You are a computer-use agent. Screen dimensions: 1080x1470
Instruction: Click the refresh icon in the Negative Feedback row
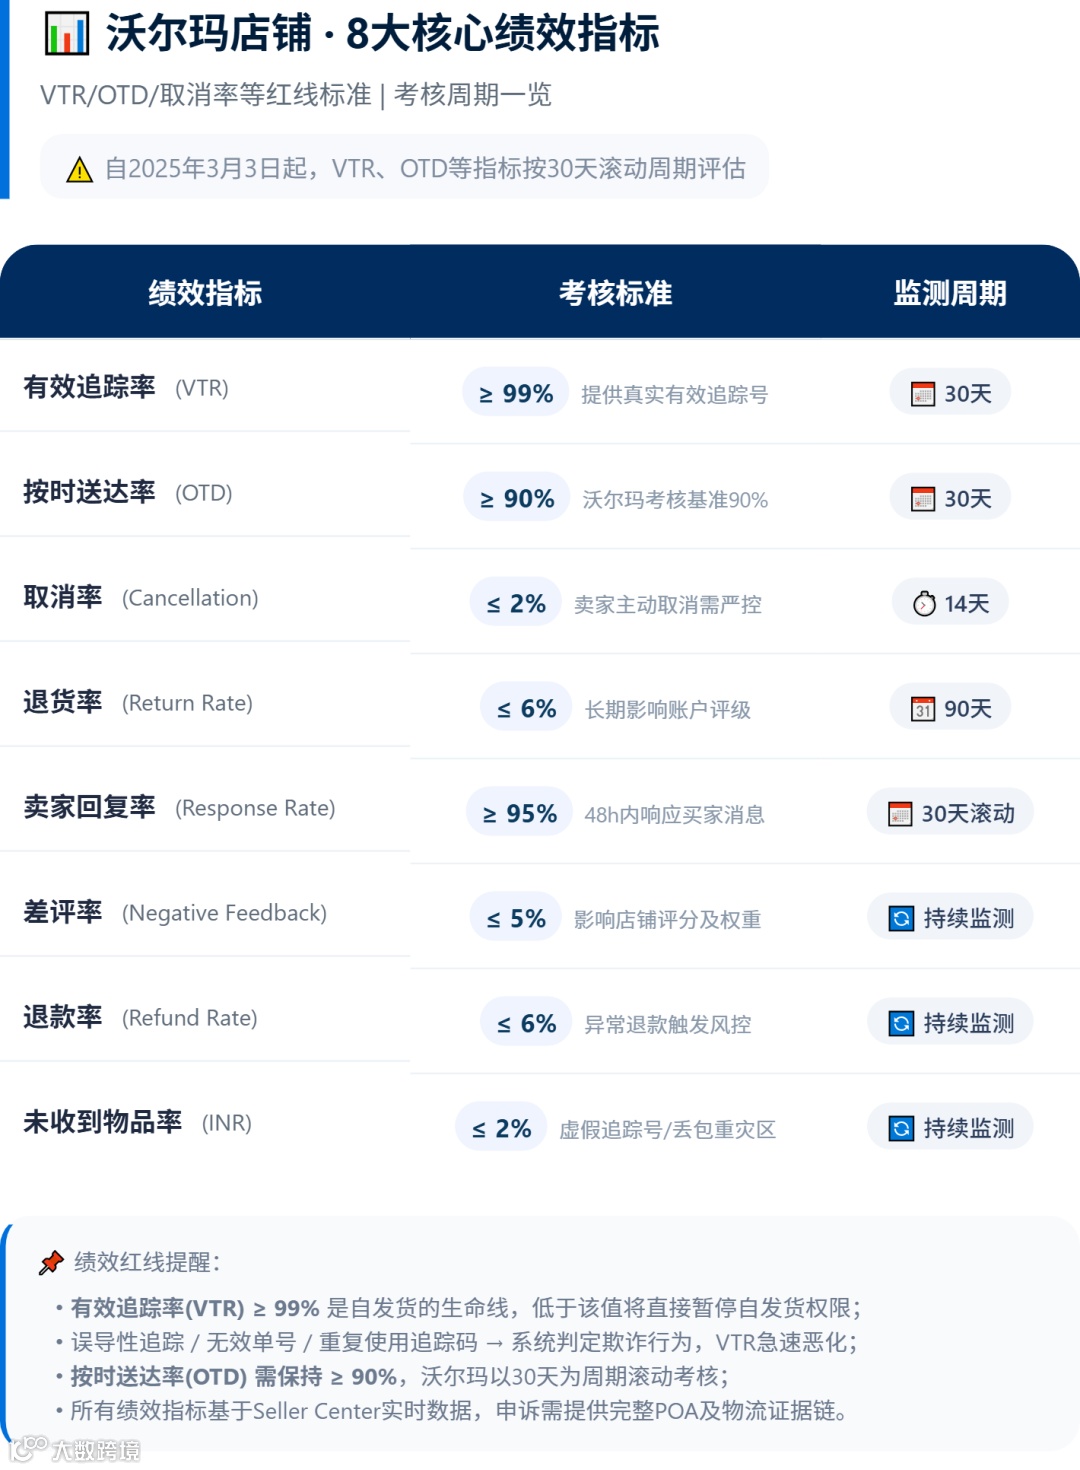902,918
